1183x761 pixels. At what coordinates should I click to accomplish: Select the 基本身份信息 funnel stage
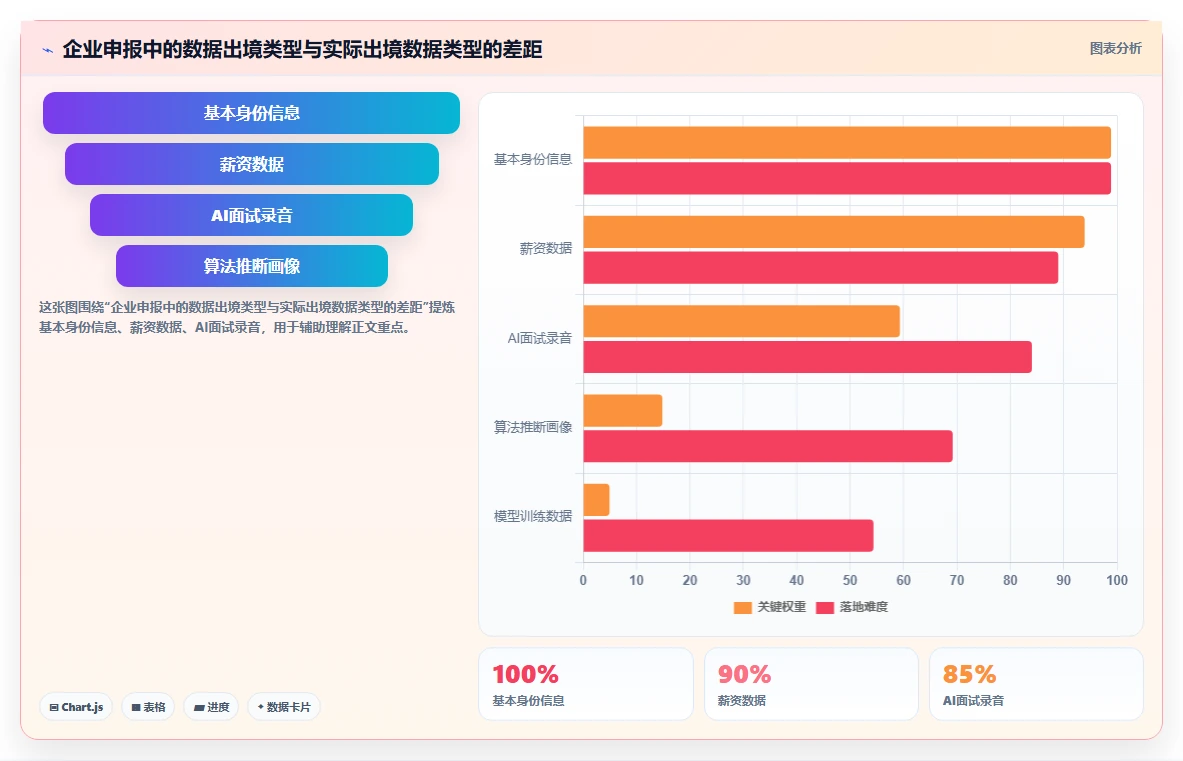point(251,113)
